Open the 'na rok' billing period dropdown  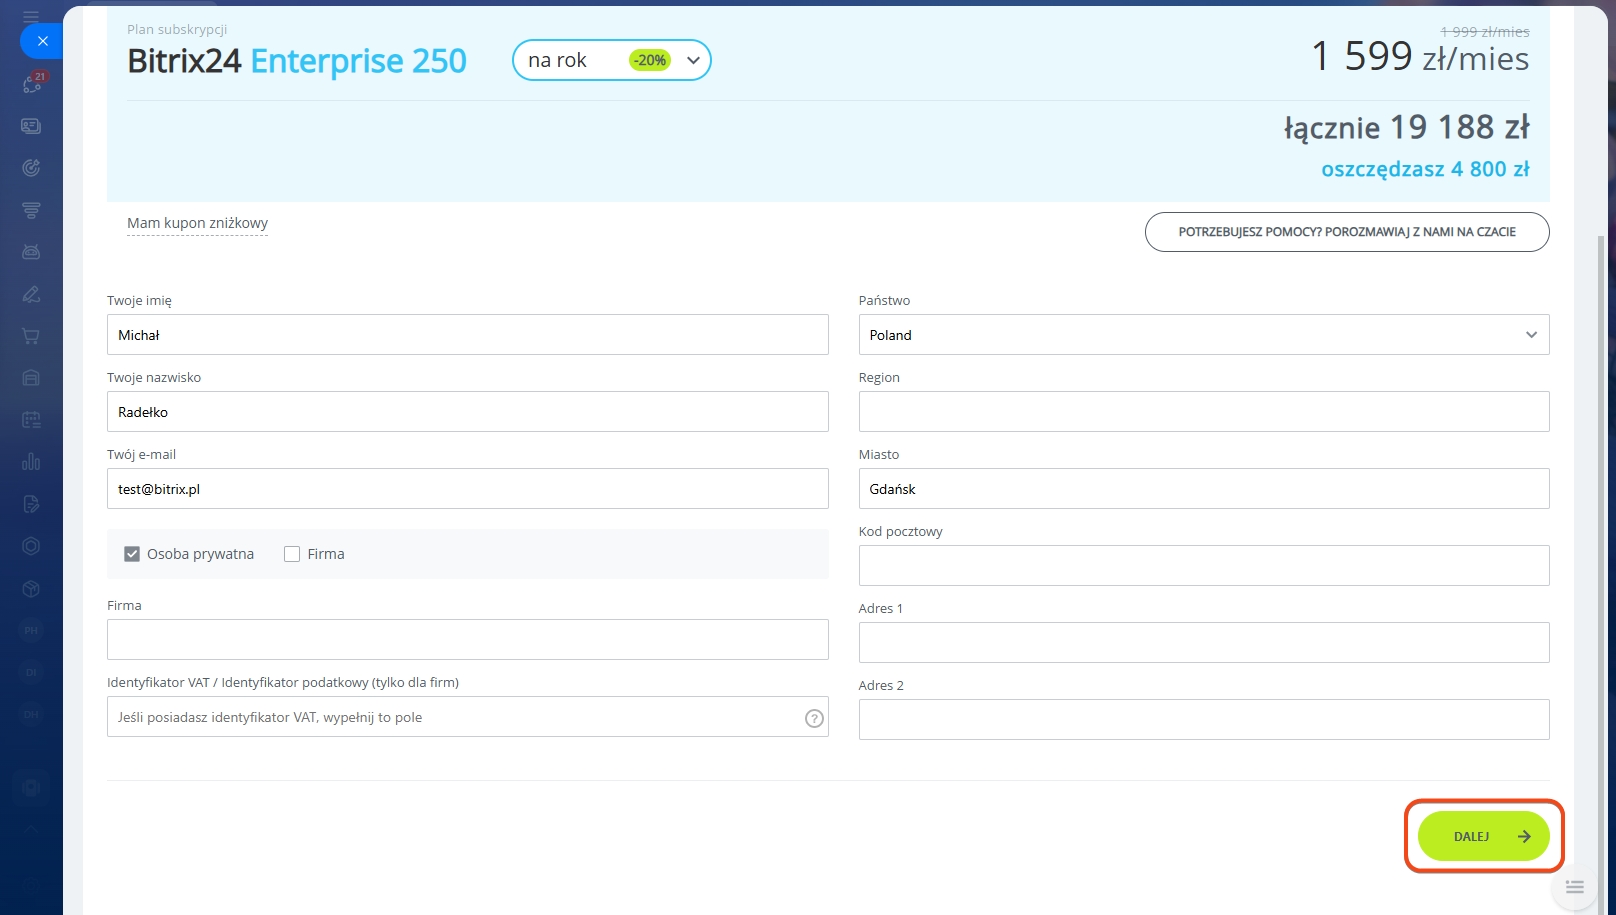point(611,60)
